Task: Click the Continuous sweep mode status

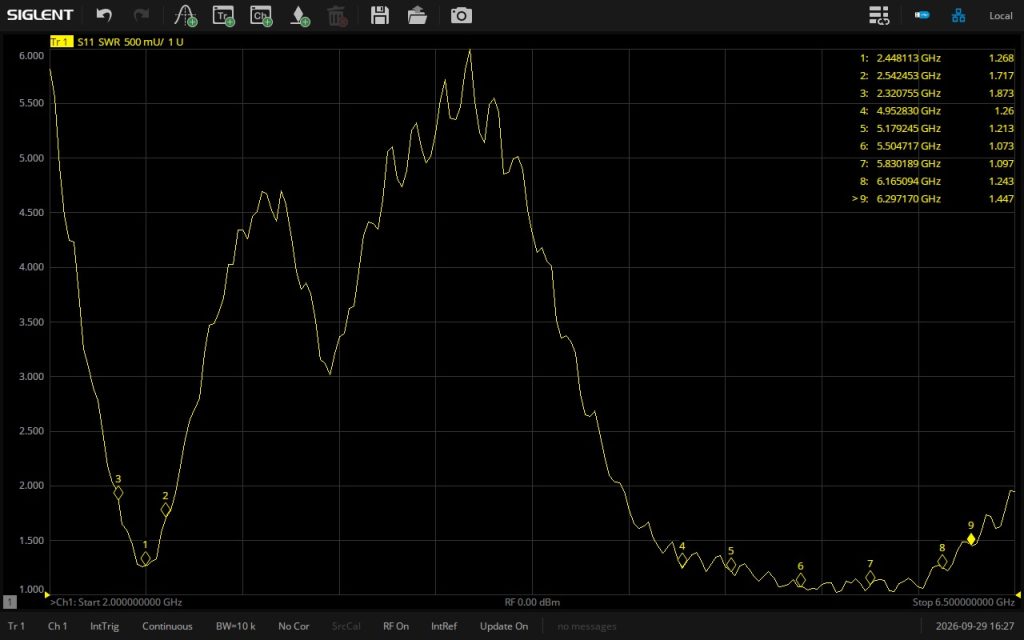Action: pyautogui.click(x=167, y=626)
